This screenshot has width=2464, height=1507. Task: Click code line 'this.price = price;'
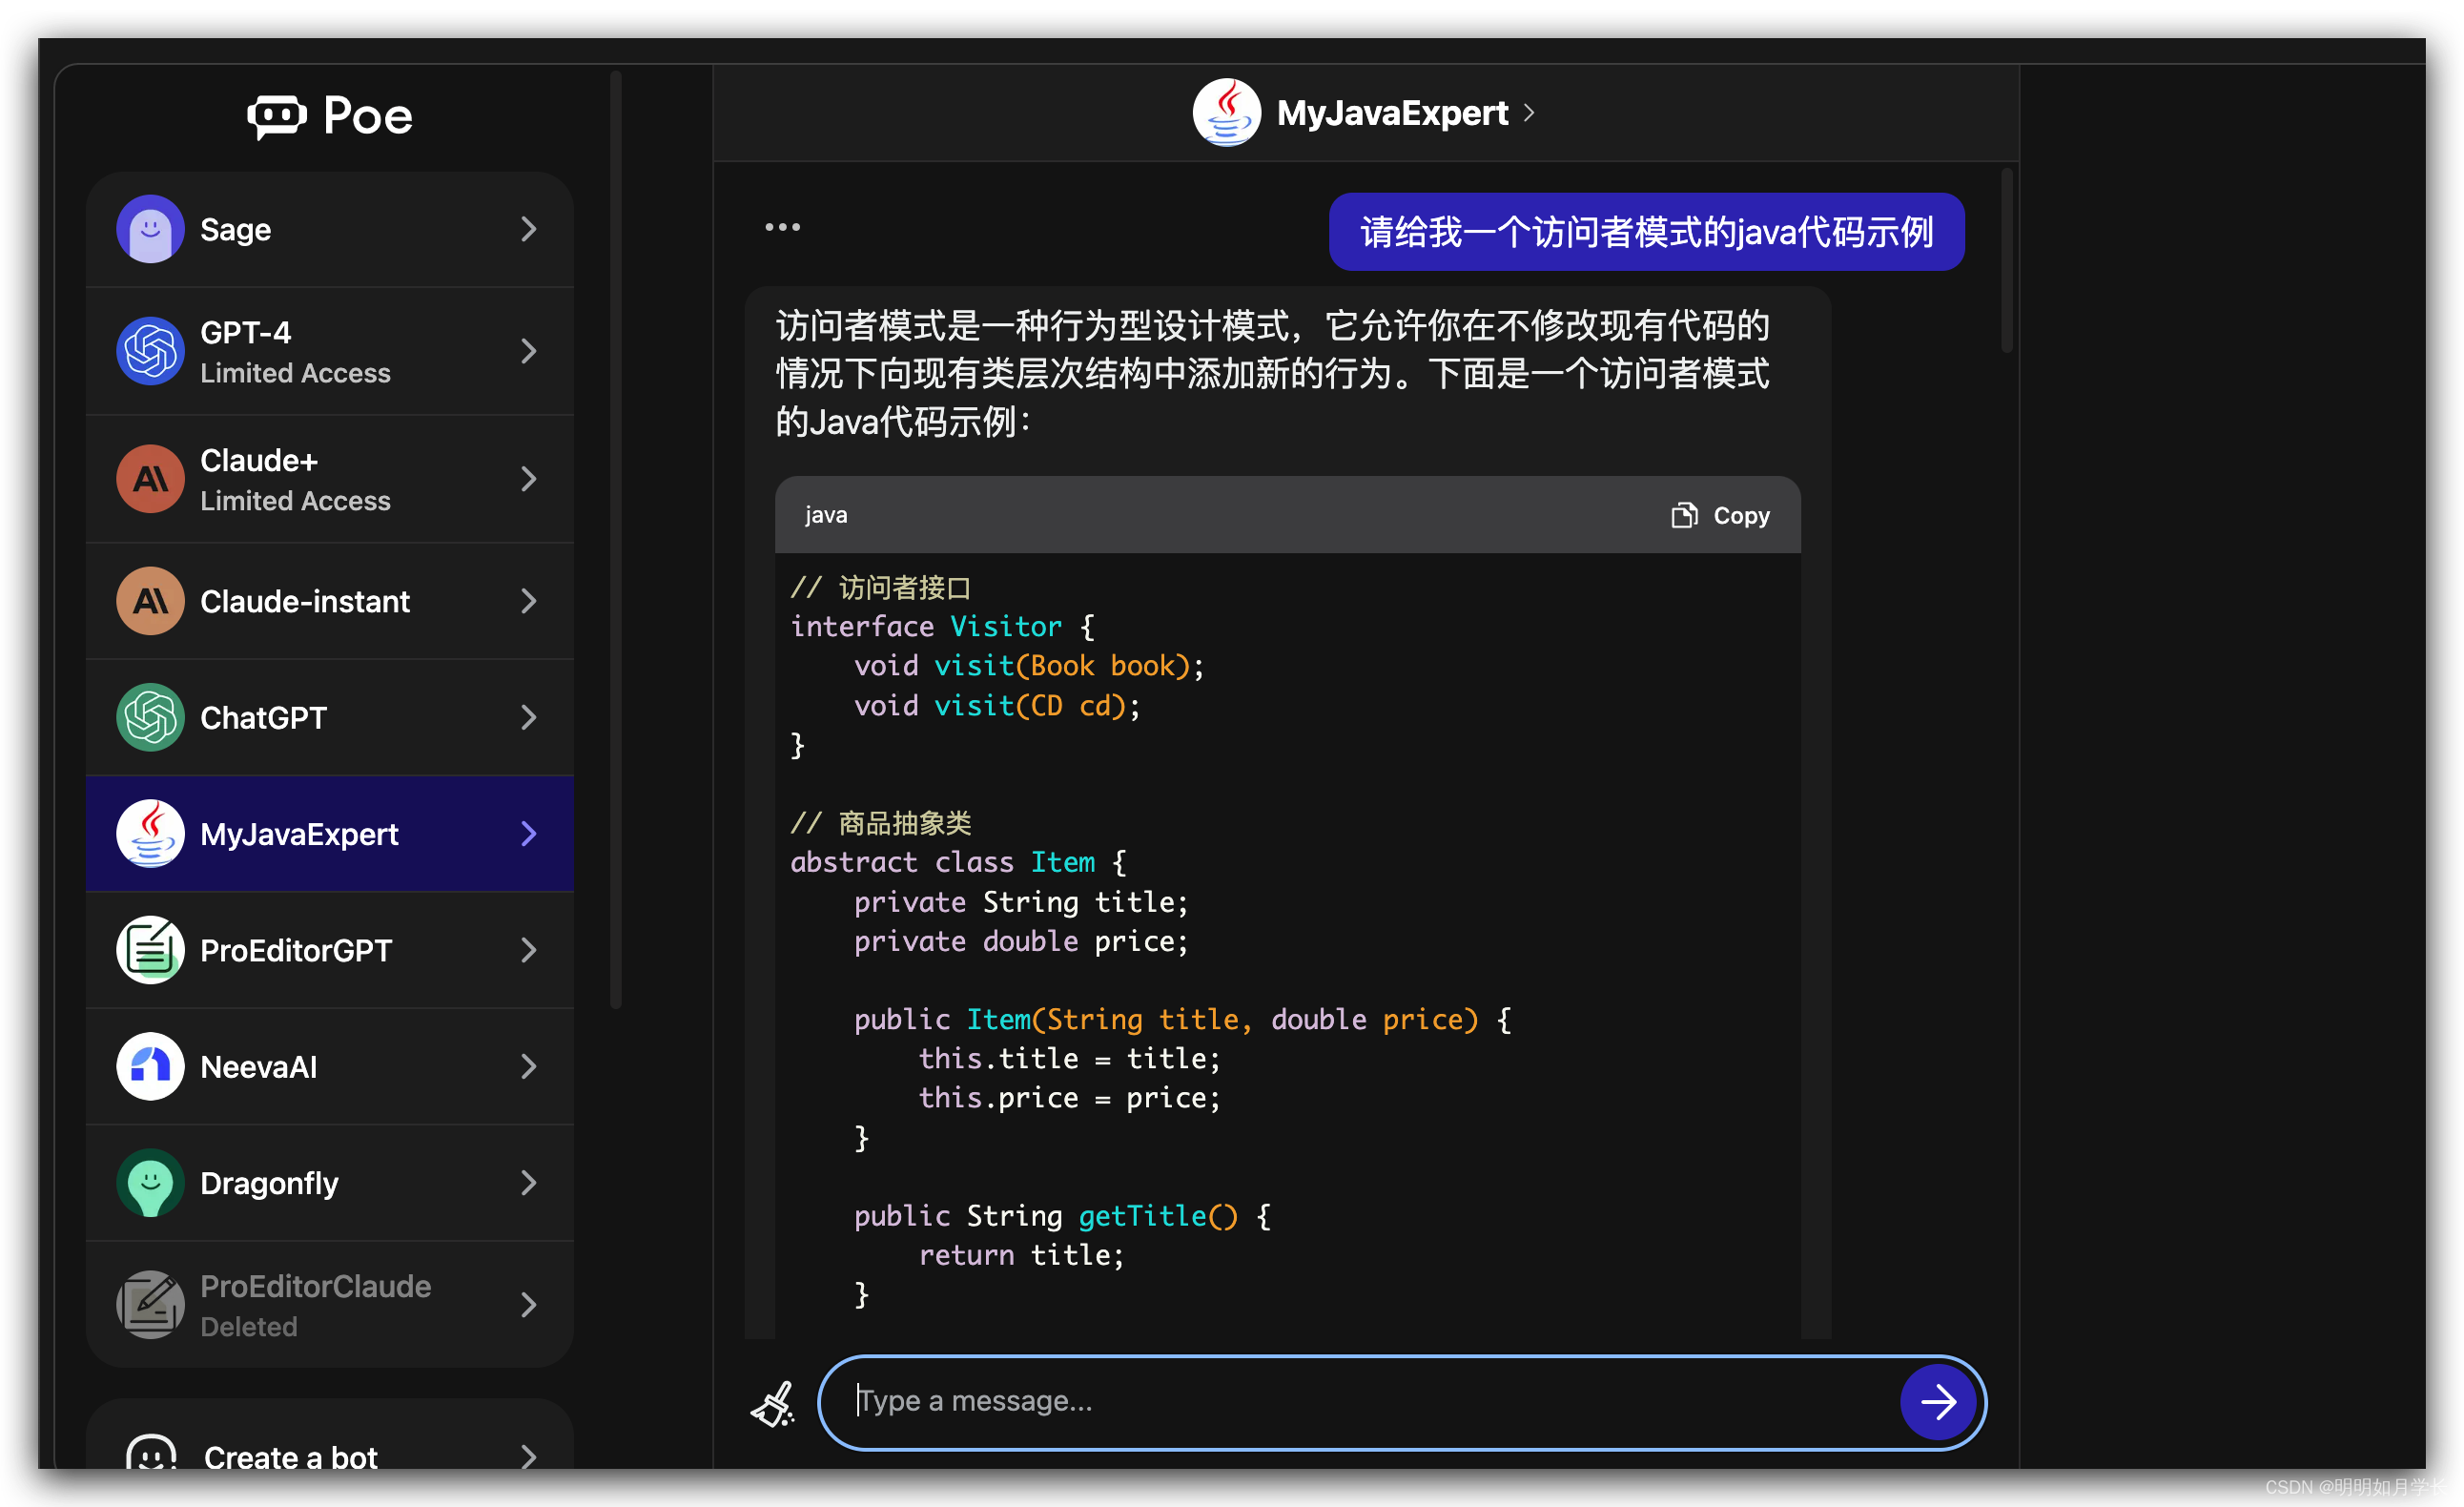click(x=1069, y=1098)
